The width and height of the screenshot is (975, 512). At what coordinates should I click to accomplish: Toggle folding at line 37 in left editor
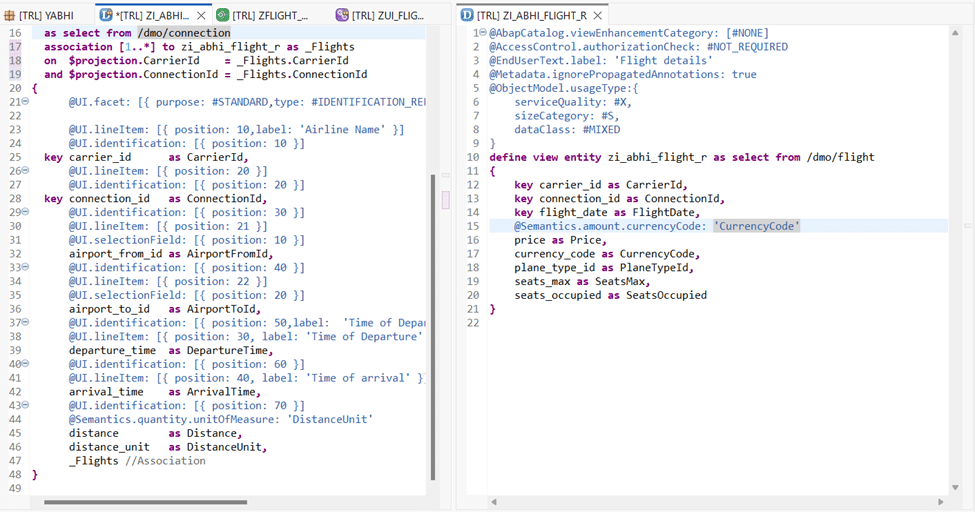(x=25, y=323)
